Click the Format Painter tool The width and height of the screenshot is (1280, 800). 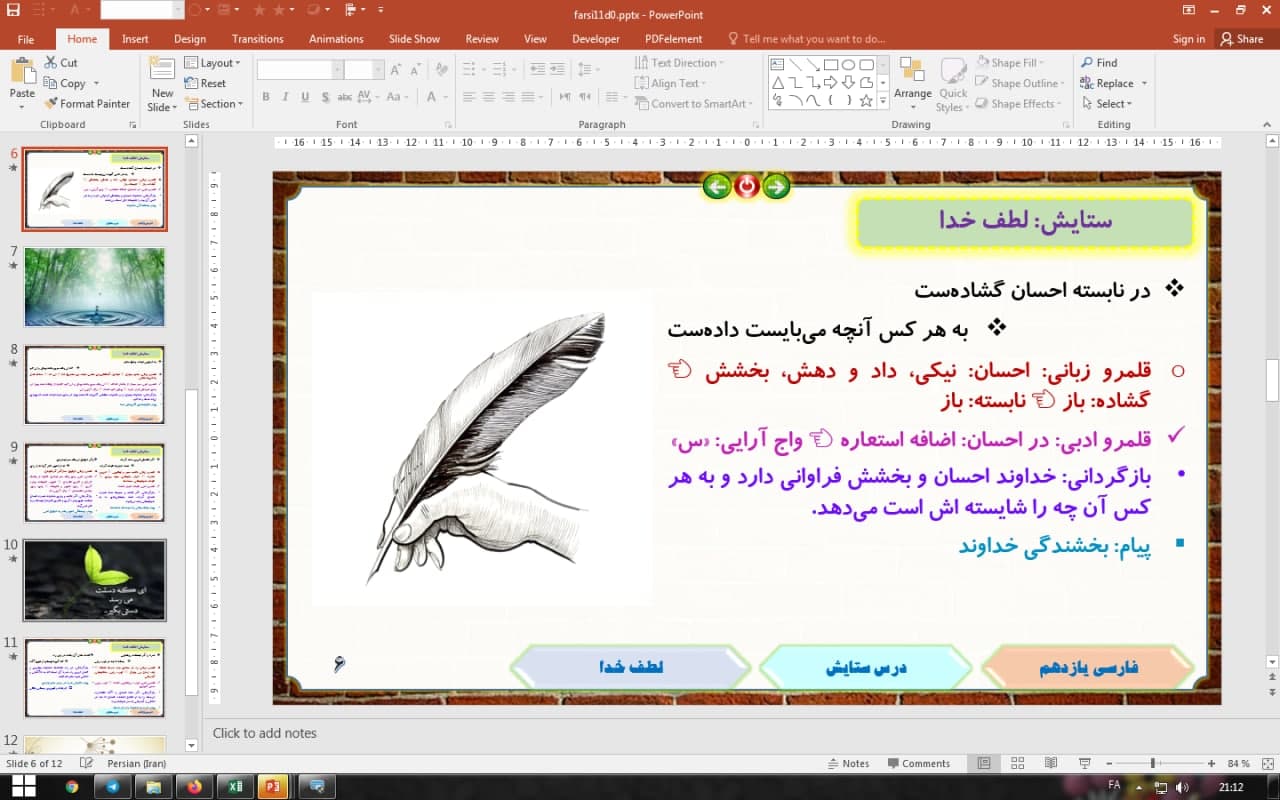point(86,103)
